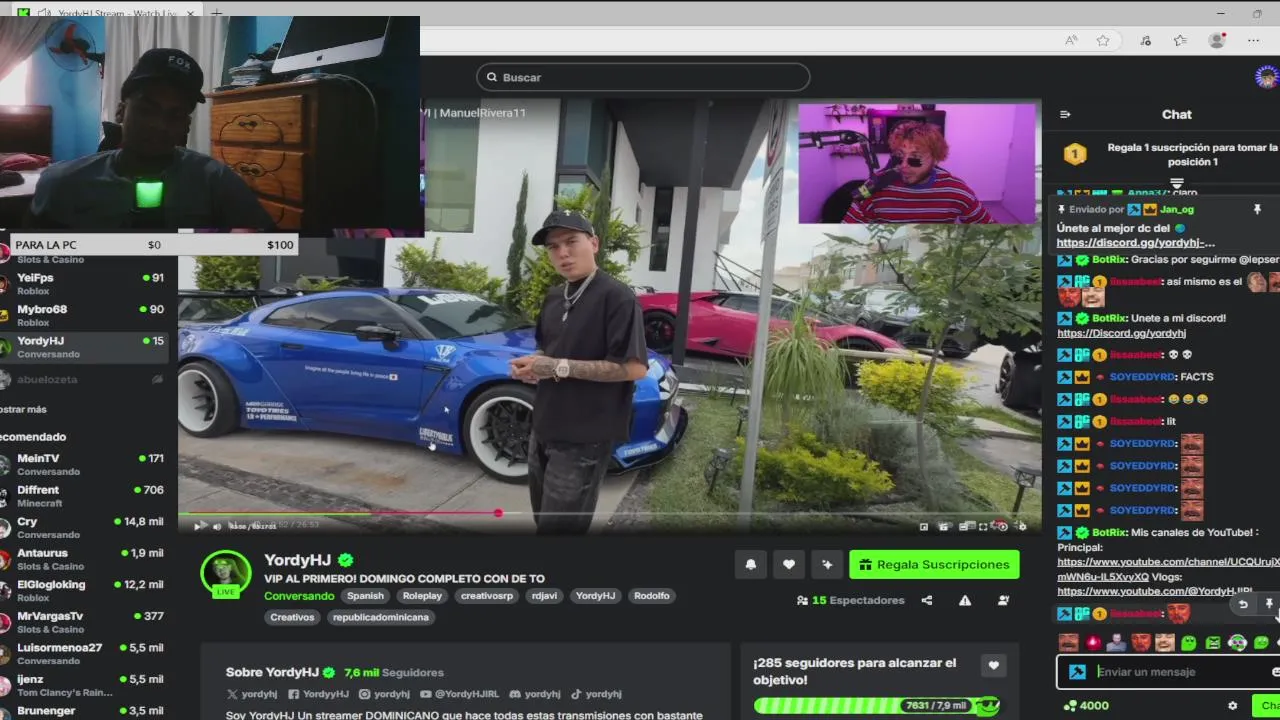Select the Rodolfo tag

[x=652, y=596]
